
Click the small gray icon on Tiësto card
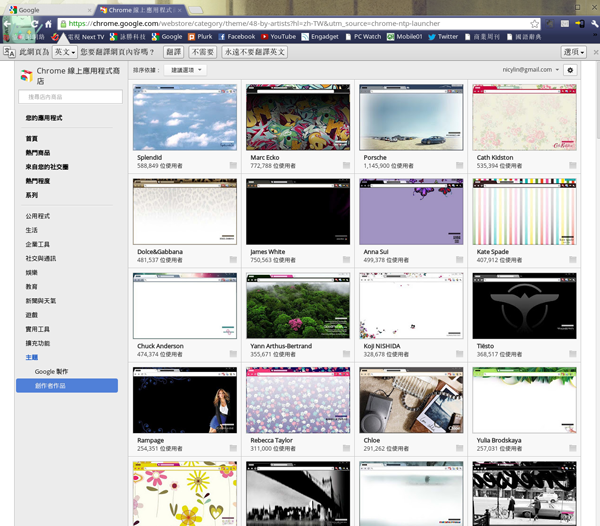[x=572, y=354]
